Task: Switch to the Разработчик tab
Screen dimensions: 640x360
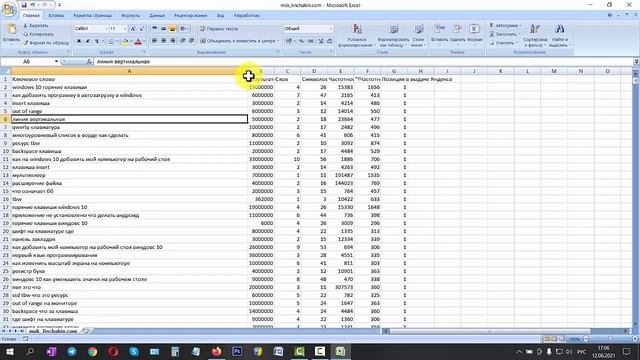Action: coord(246,16)
